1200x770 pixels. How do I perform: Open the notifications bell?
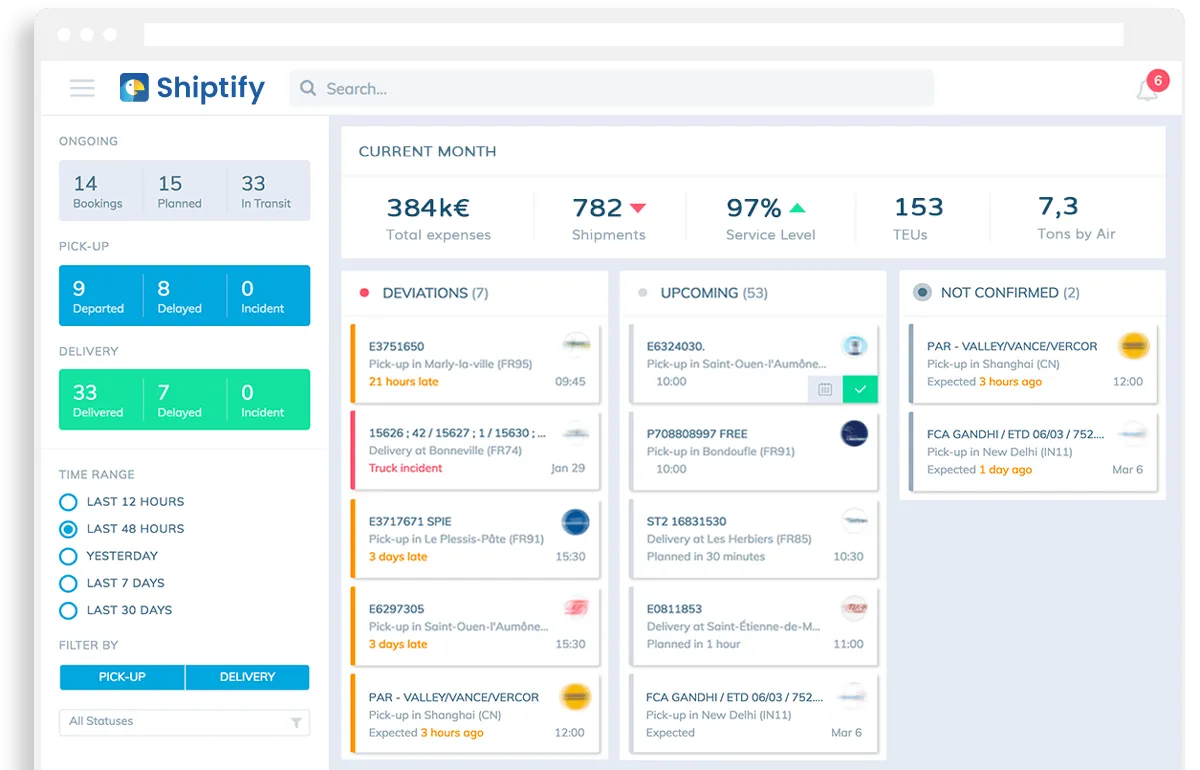click(1147, 90)
